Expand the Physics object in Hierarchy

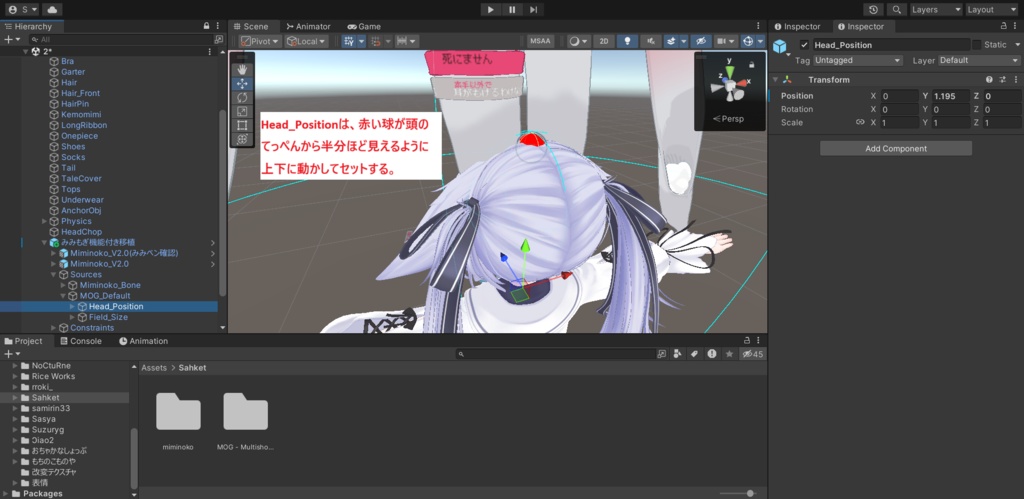click(x=44, y=221)
